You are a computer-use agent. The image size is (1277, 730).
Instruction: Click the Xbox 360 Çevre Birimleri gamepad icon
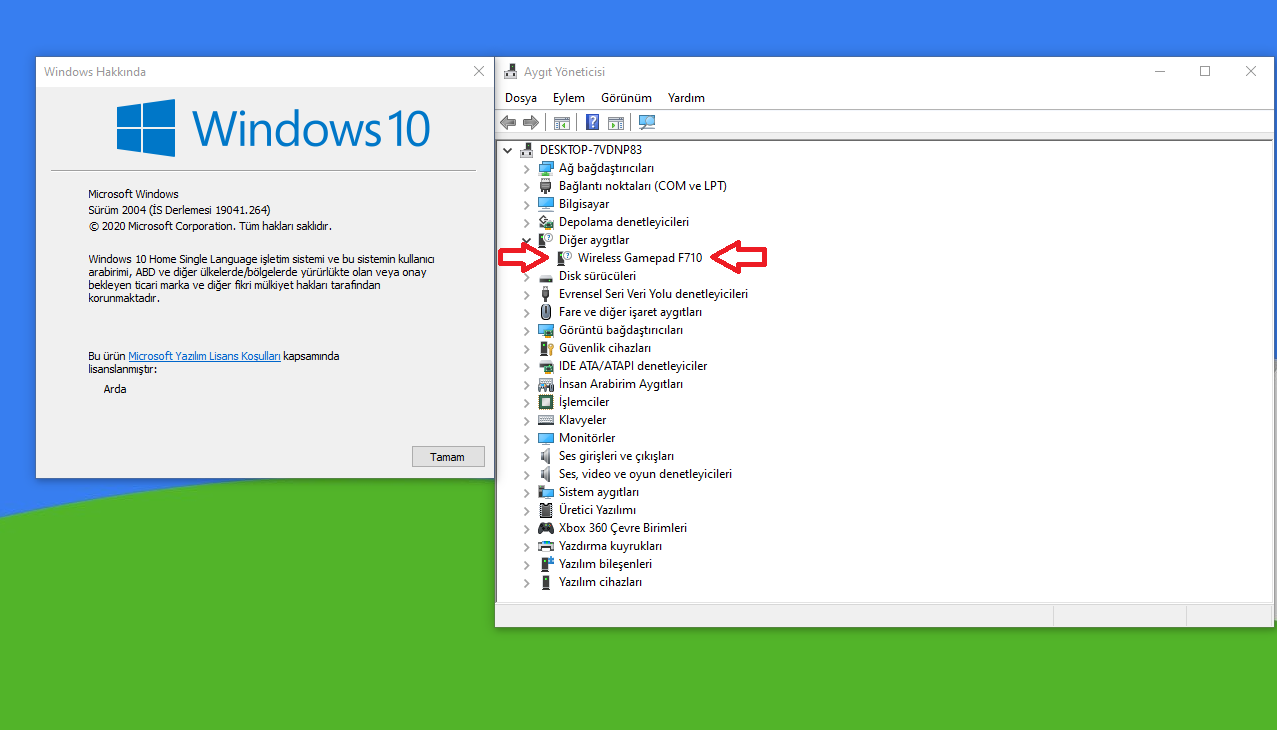click(x=546, y=528)
